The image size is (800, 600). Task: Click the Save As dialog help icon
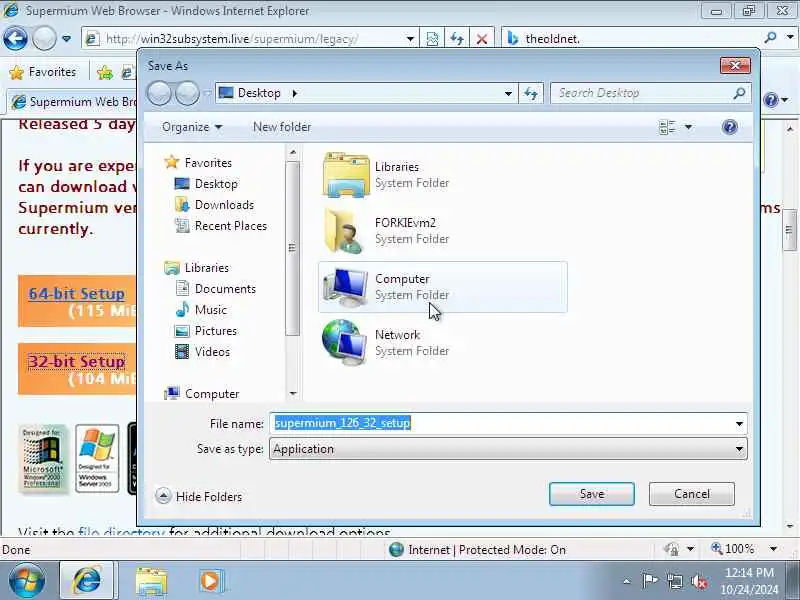(730, 127)
